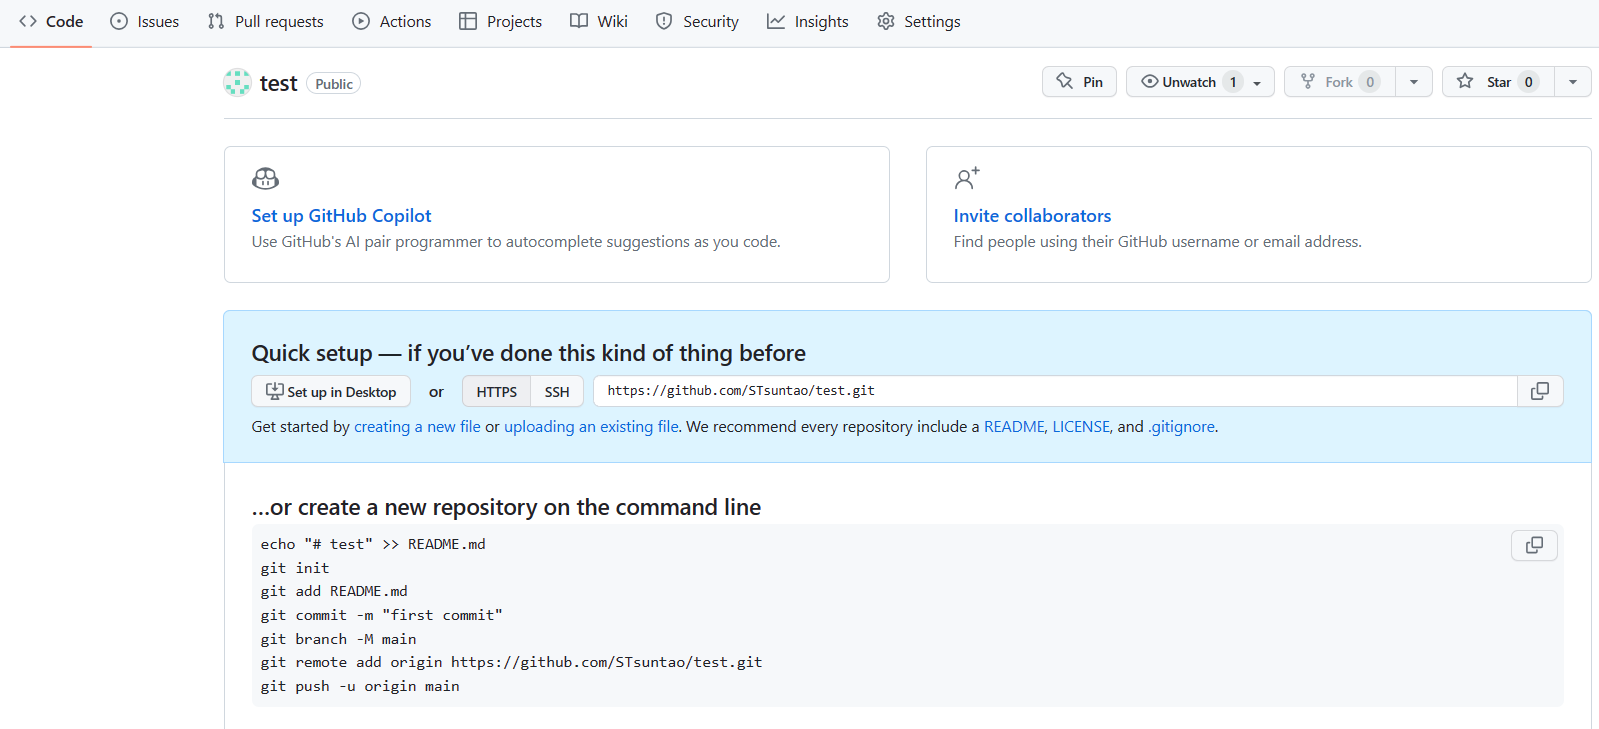Click Set up in Desktop button
The width and height of the screenshot is (1599, 729).
(x=331, y=392)
